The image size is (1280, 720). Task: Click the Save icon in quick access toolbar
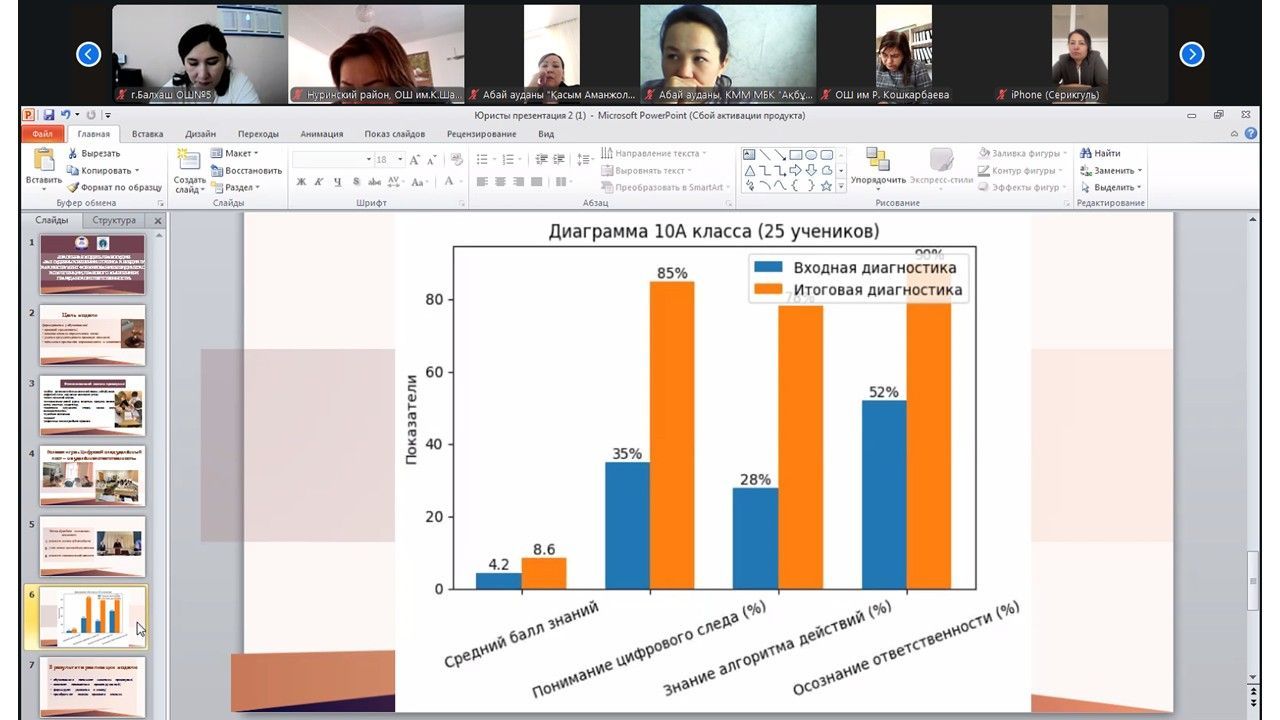point(48,115)
